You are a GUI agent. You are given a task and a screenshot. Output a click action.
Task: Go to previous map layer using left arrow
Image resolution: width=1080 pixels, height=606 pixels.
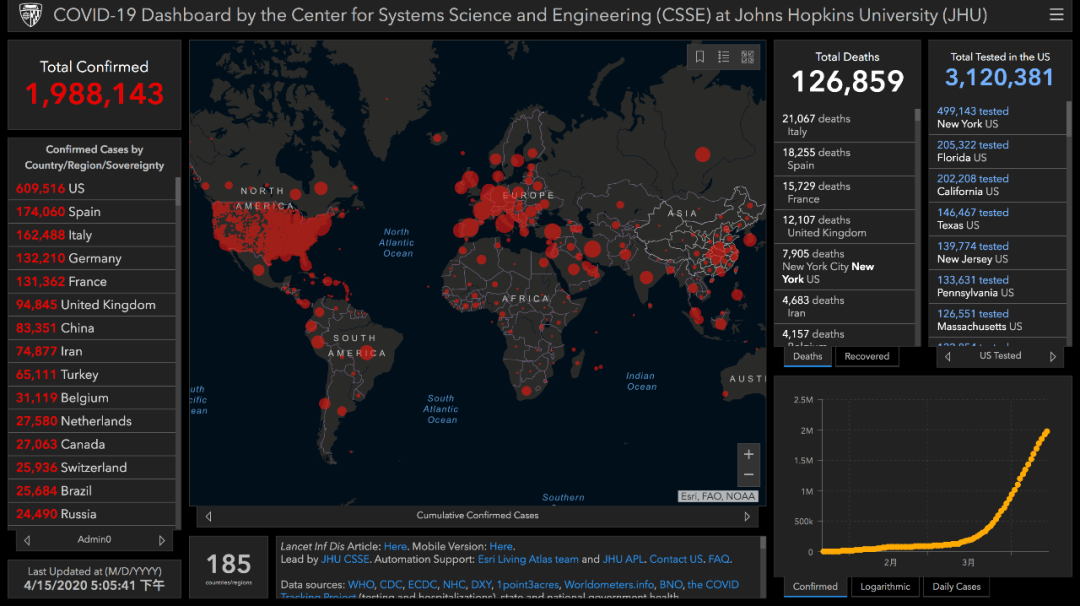pos(208,516)
